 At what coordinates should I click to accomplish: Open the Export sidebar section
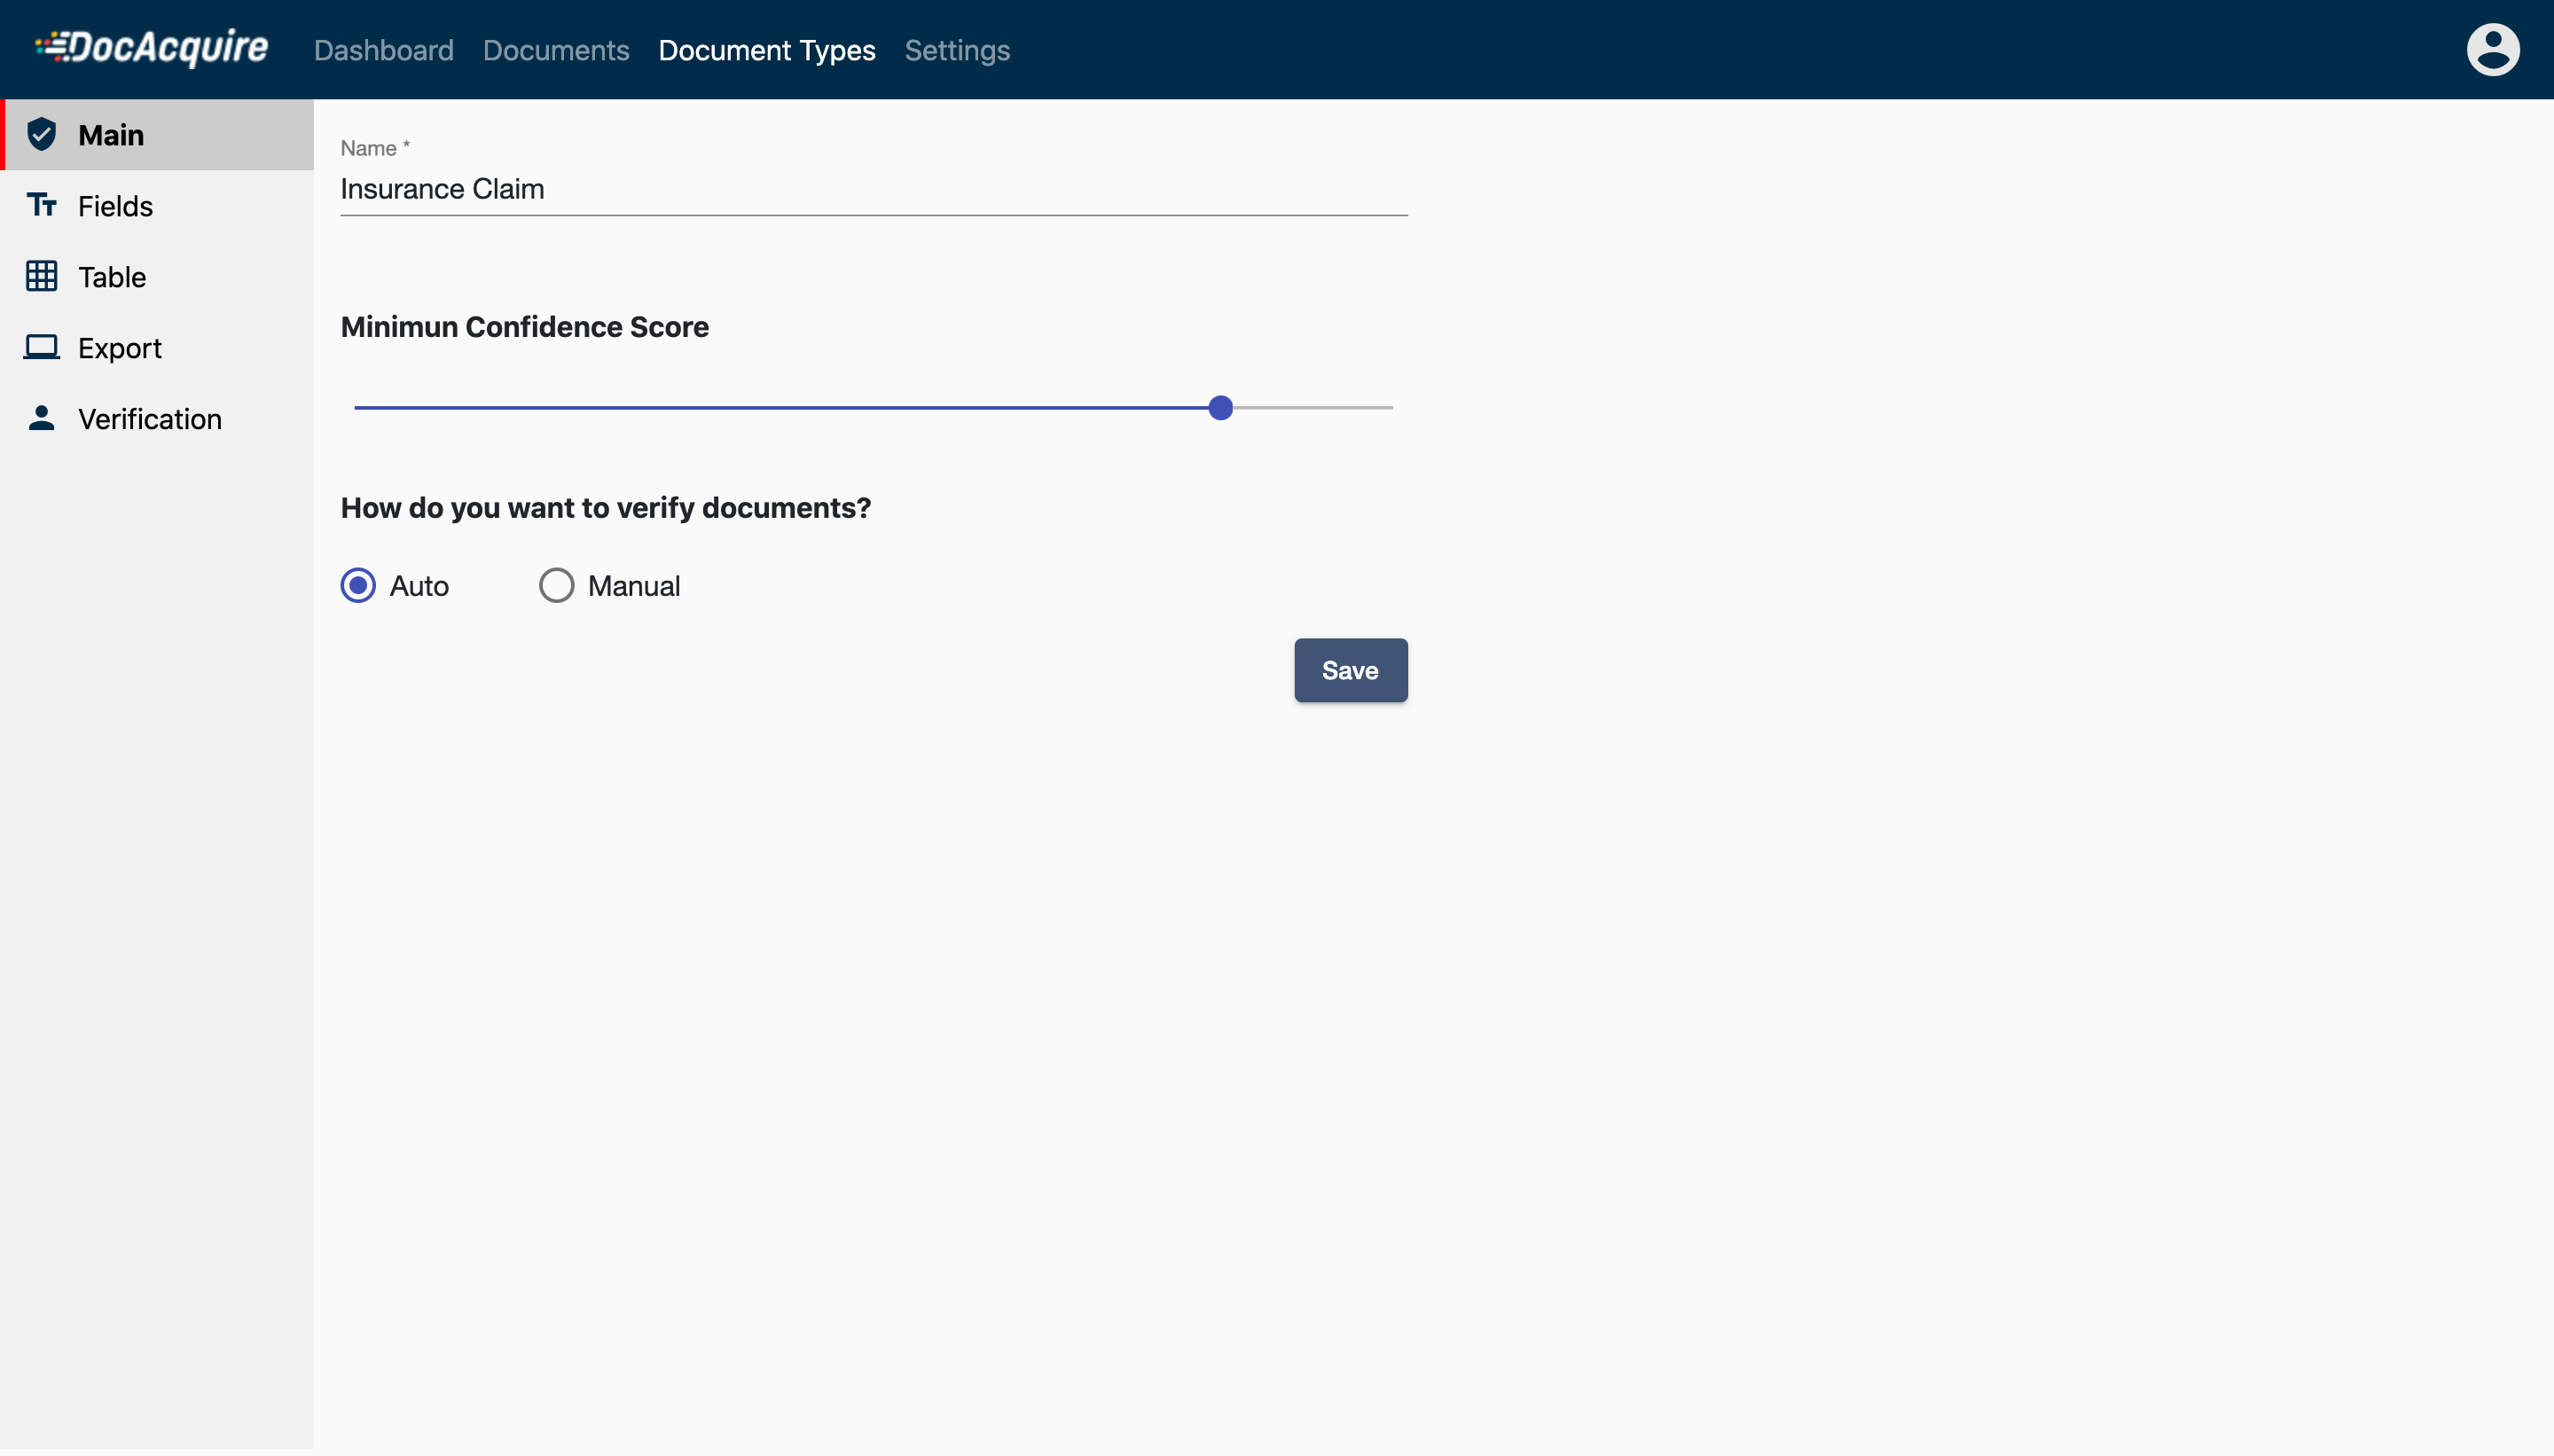tap(119, 348)
